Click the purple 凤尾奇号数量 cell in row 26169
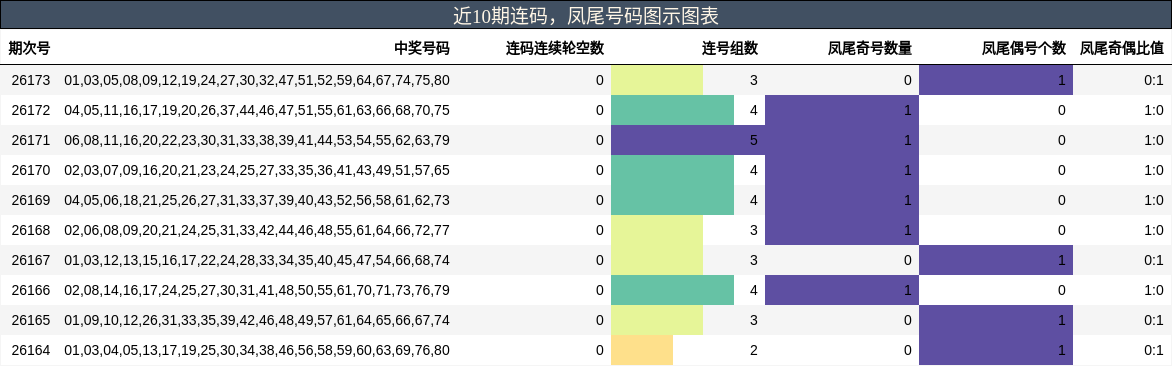 click(x=842, y=200)
